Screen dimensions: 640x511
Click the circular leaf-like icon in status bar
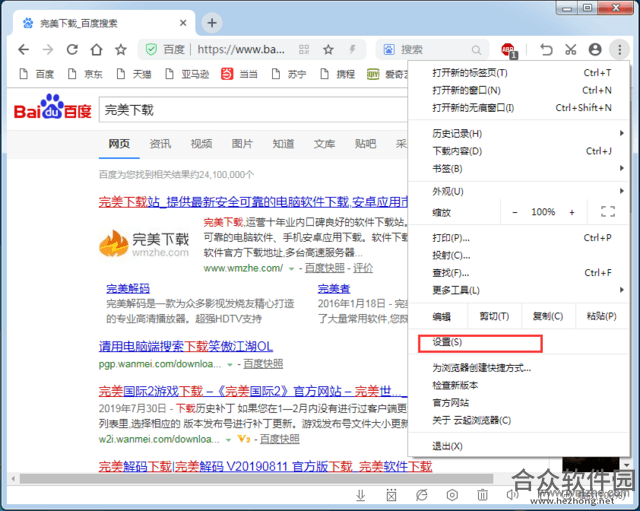click(421, 495)
